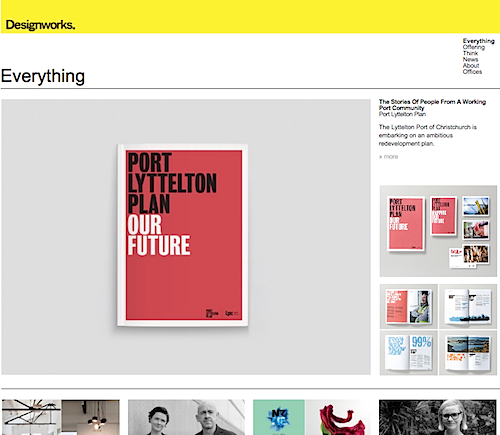This screenshot has width=500, height=435.
Task: Click the Designworks logo in yellow header
Action: pos(40,25)
